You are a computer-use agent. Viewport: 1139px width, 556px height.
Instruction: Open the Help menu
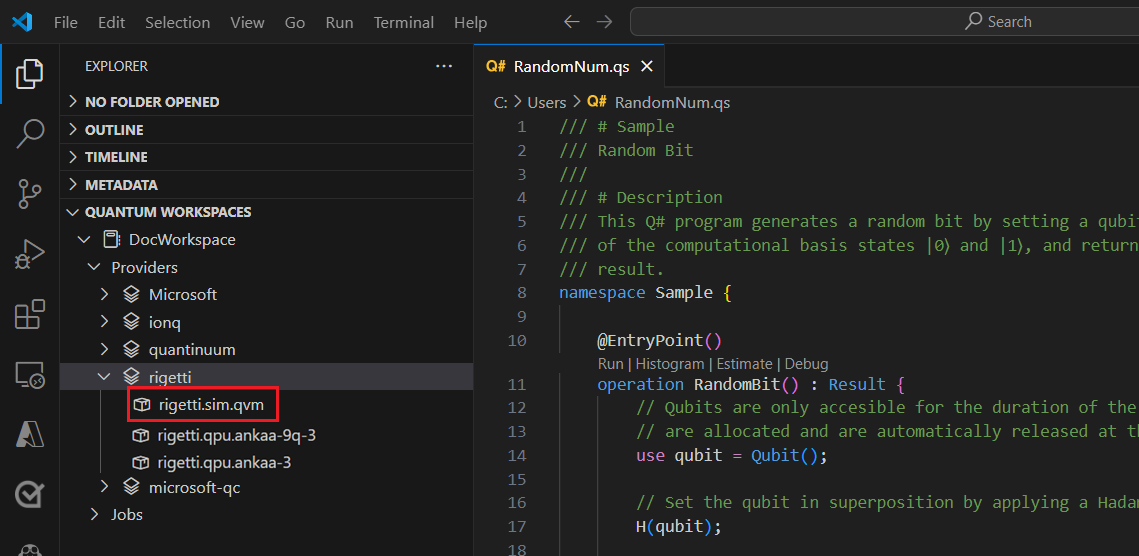pos(470,23)
